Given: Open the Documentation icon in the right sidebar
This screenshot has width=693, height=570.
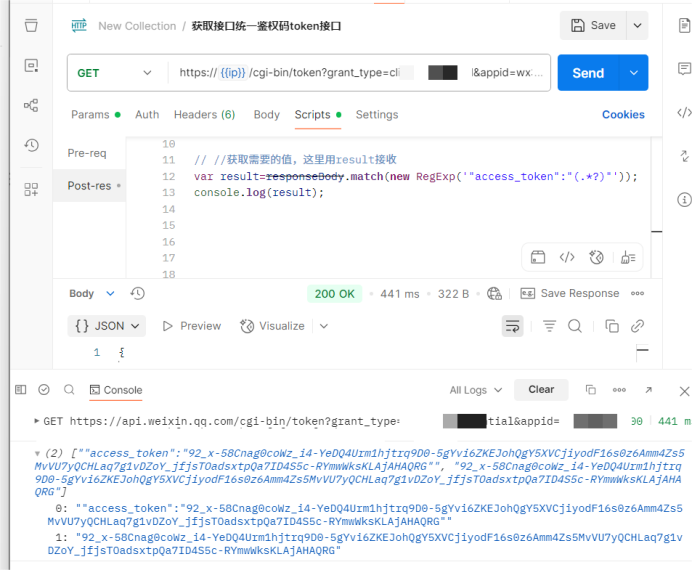Looking at the screenshot, I should pyautogui.click(x=684, y=25).
